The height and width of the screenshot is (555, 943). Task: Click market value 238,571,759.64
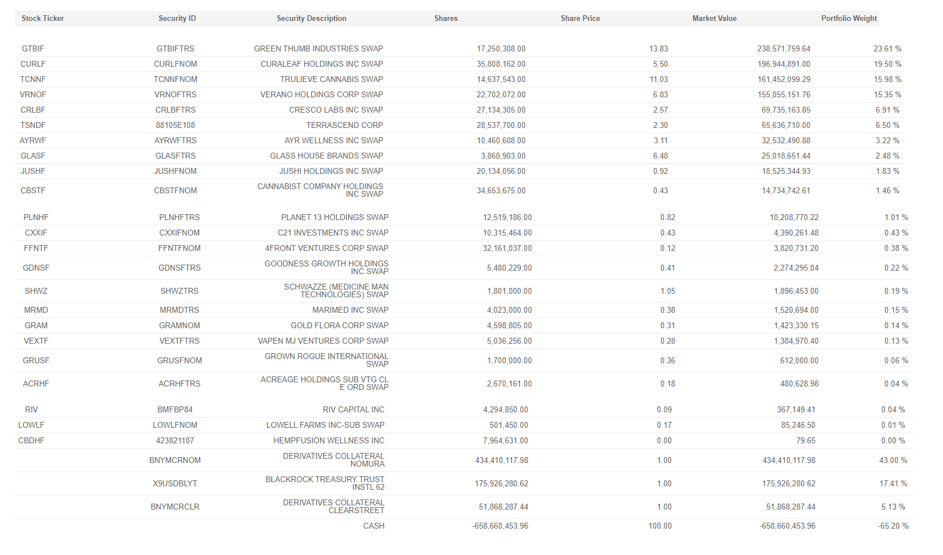point(784,49)
